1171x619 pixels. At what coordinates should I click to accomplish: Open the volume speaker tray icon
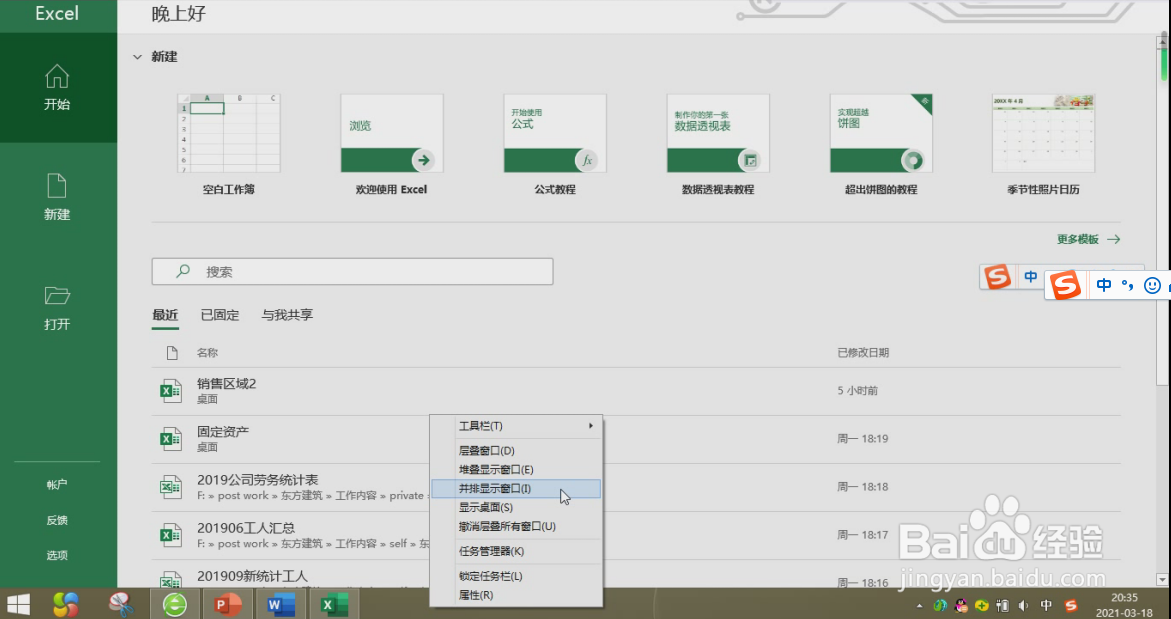pos(1024,606)
